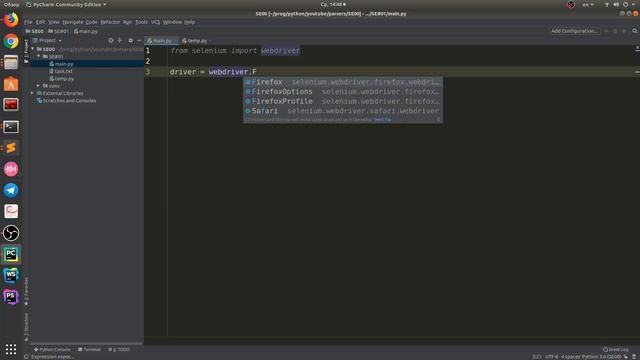This screenshot has height=360, width=640.
Task: Show applications grid in the dock
Action: click(11, 349)
